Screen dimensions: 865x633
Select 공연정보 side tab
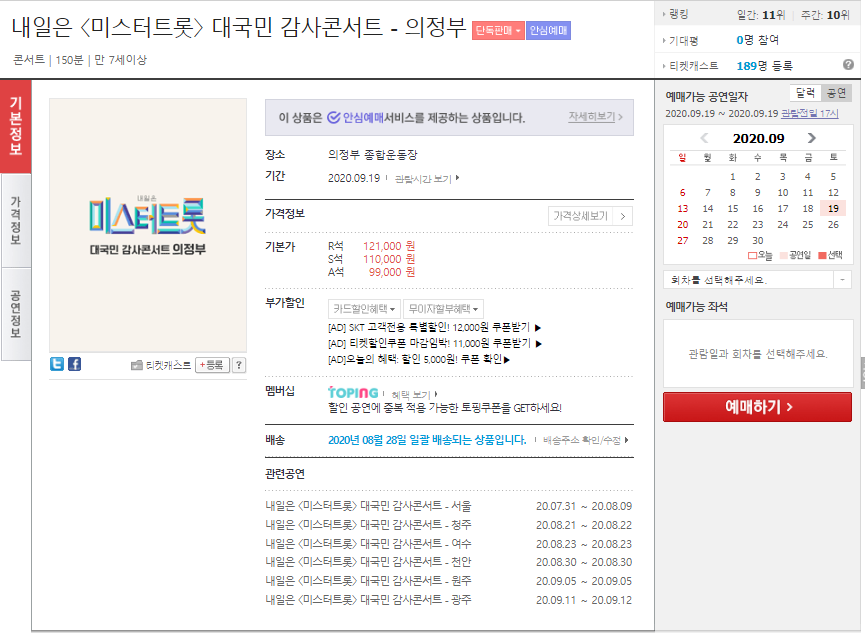(15, 314)
